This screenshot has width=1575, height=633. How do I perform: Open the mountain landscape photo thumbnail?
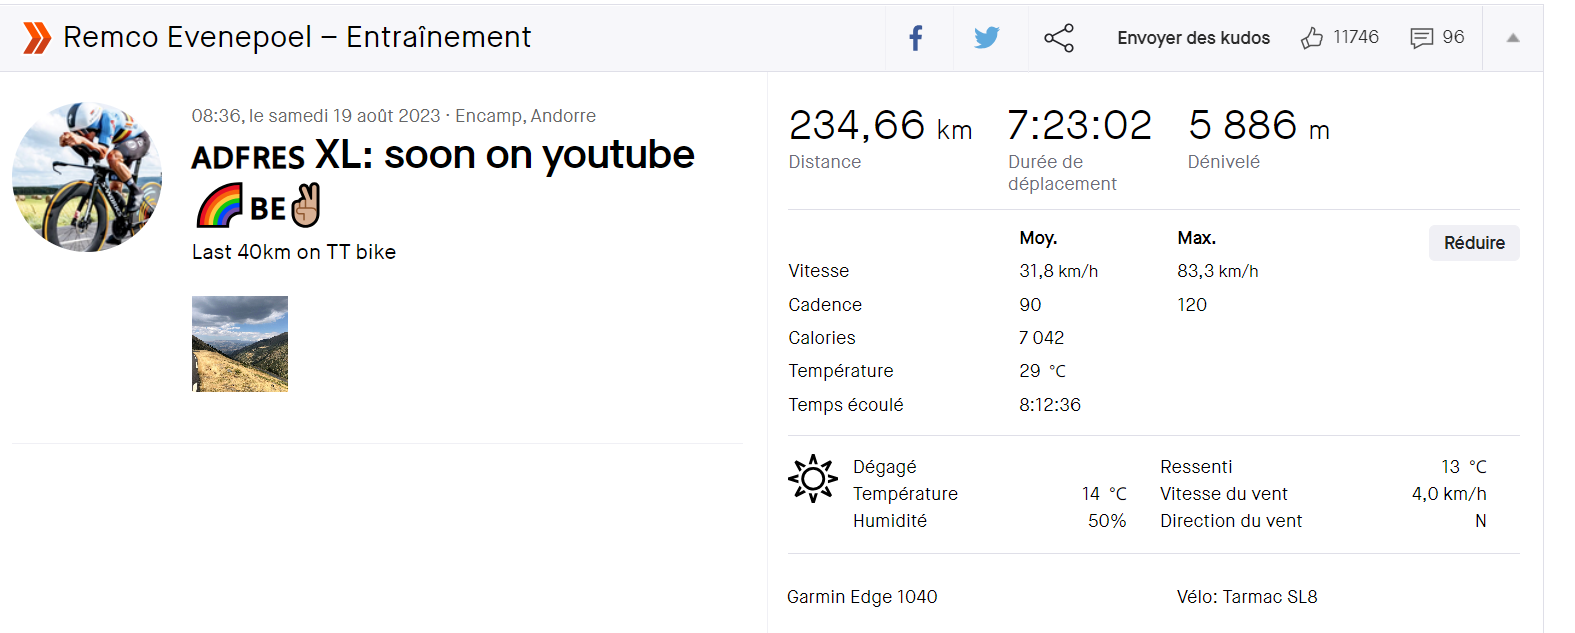240,344
